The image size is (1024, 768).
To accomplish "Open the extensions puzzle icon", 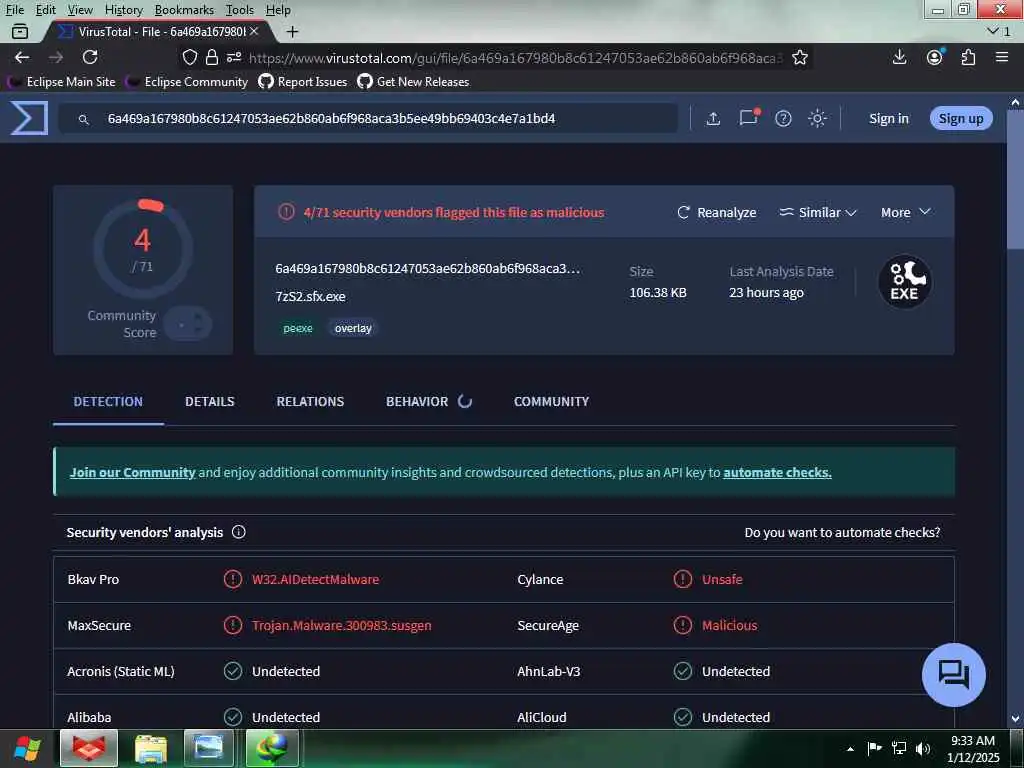I will tap(968, 57).
